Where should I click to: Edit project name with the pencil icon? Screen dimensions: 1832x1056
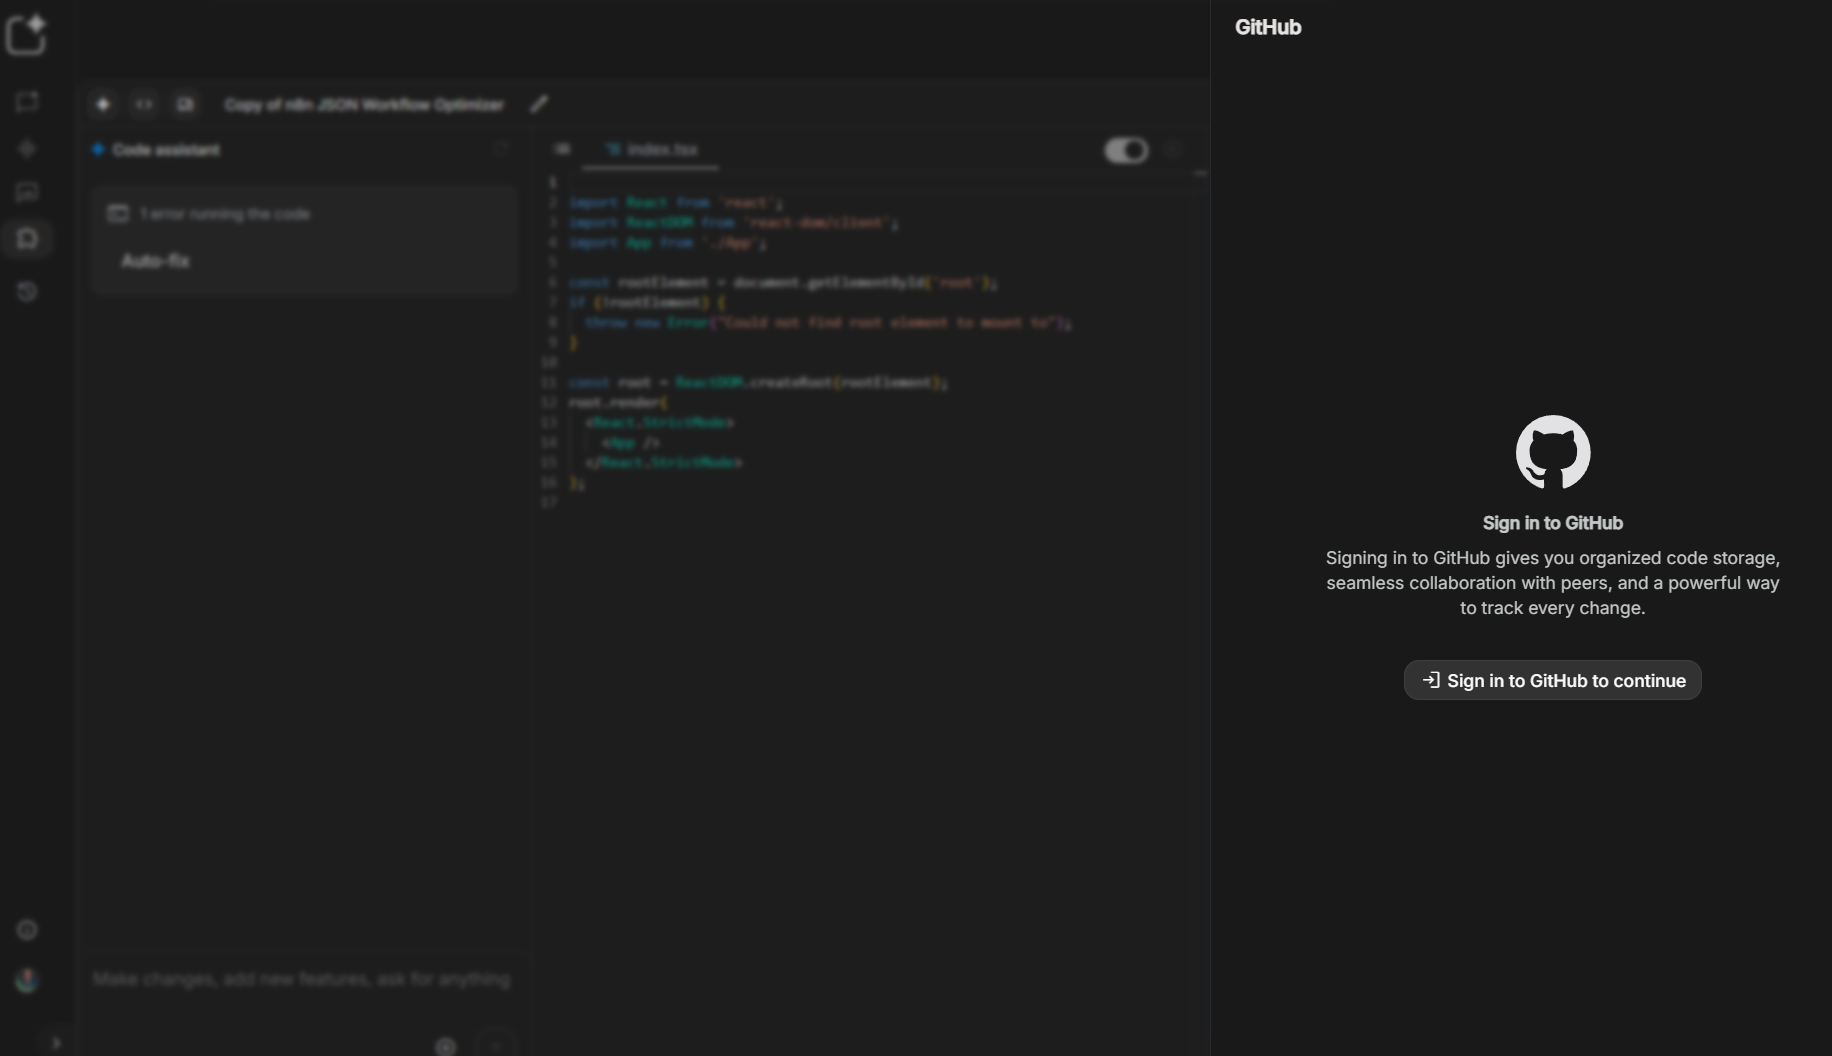539,104
